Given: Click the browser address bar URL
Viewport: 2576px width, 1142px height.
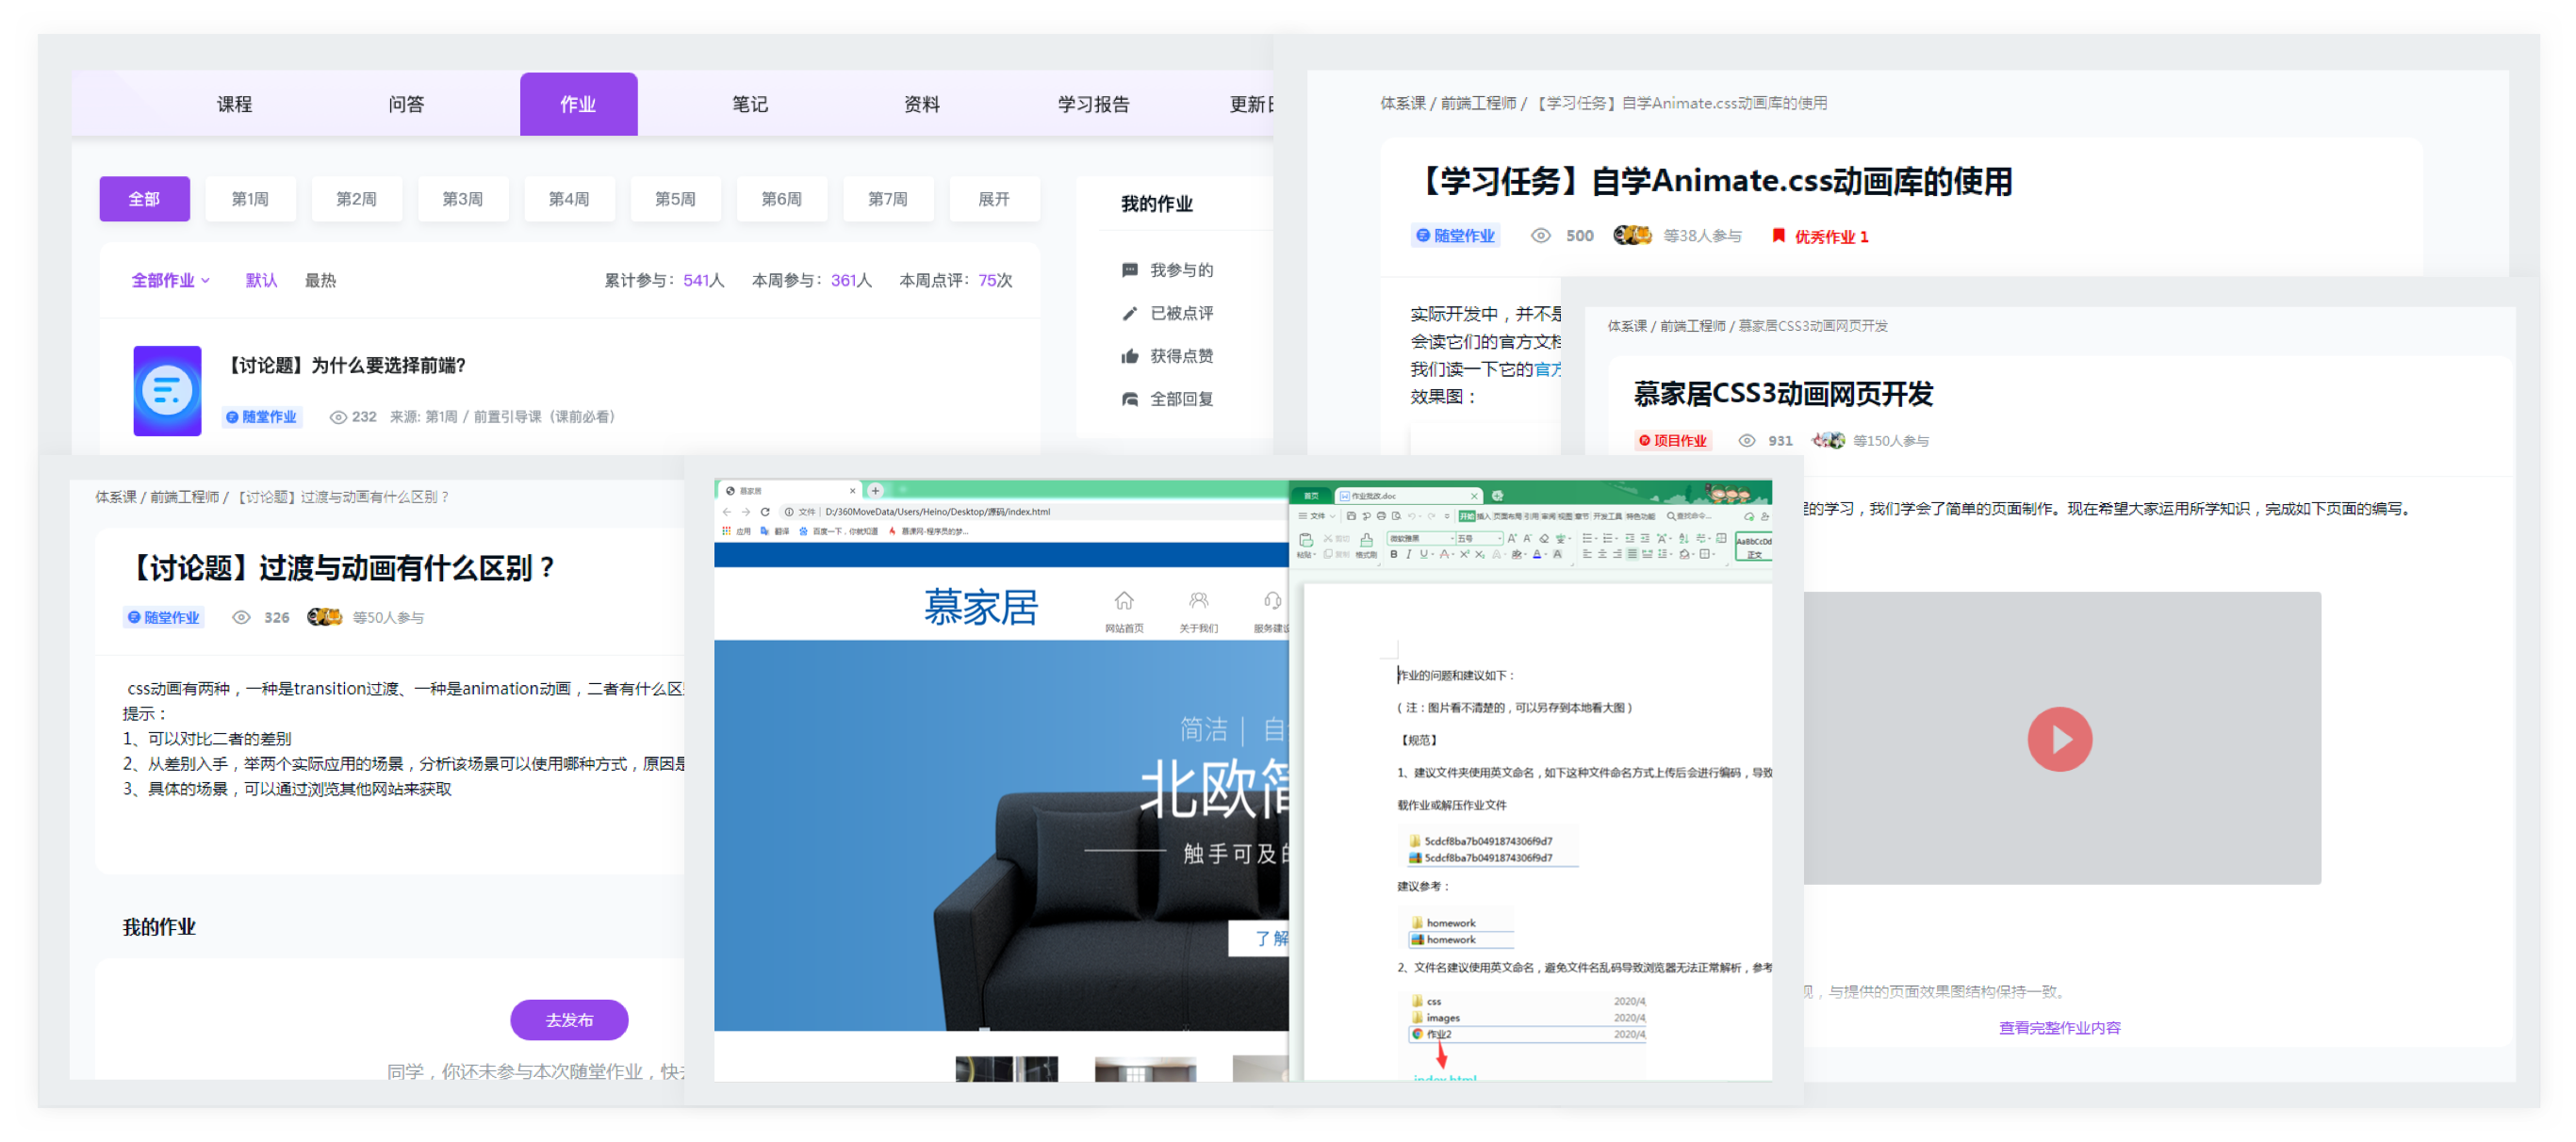Looking at the screenshot, I should (x=937, y=512).
